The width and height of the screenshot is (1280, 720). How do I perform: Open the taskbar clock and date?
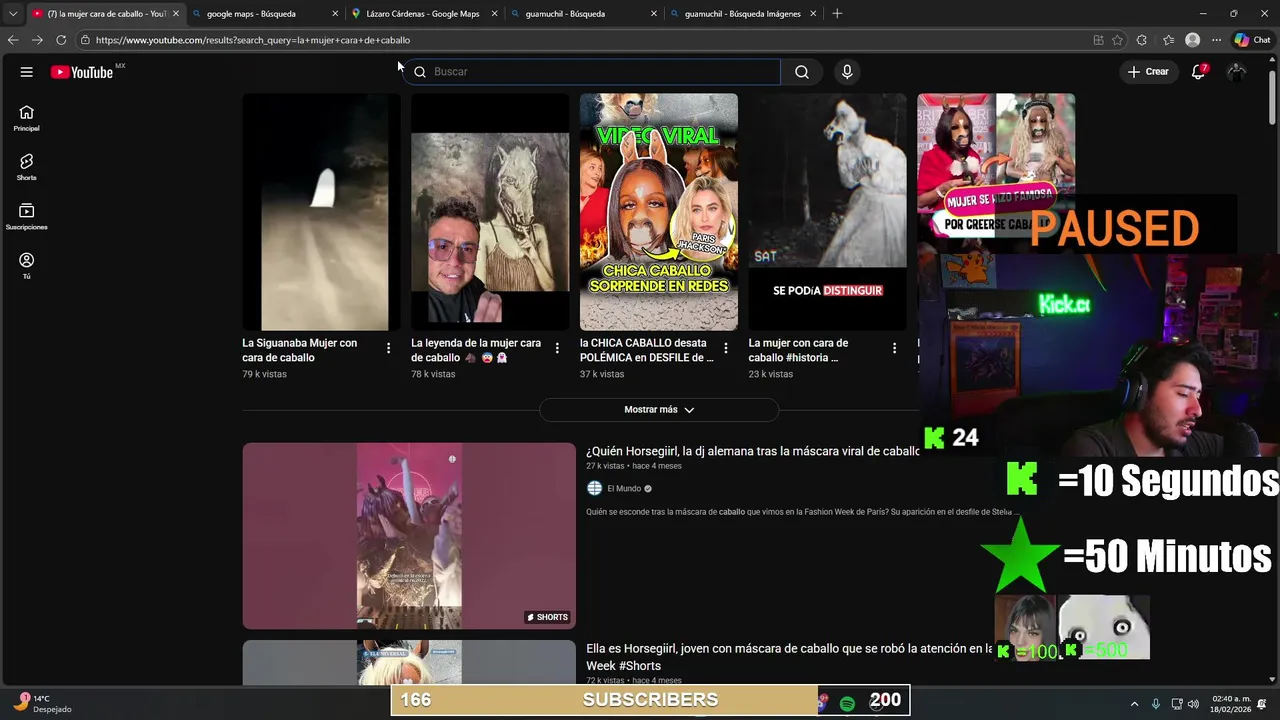click(x=1231, y=704)
